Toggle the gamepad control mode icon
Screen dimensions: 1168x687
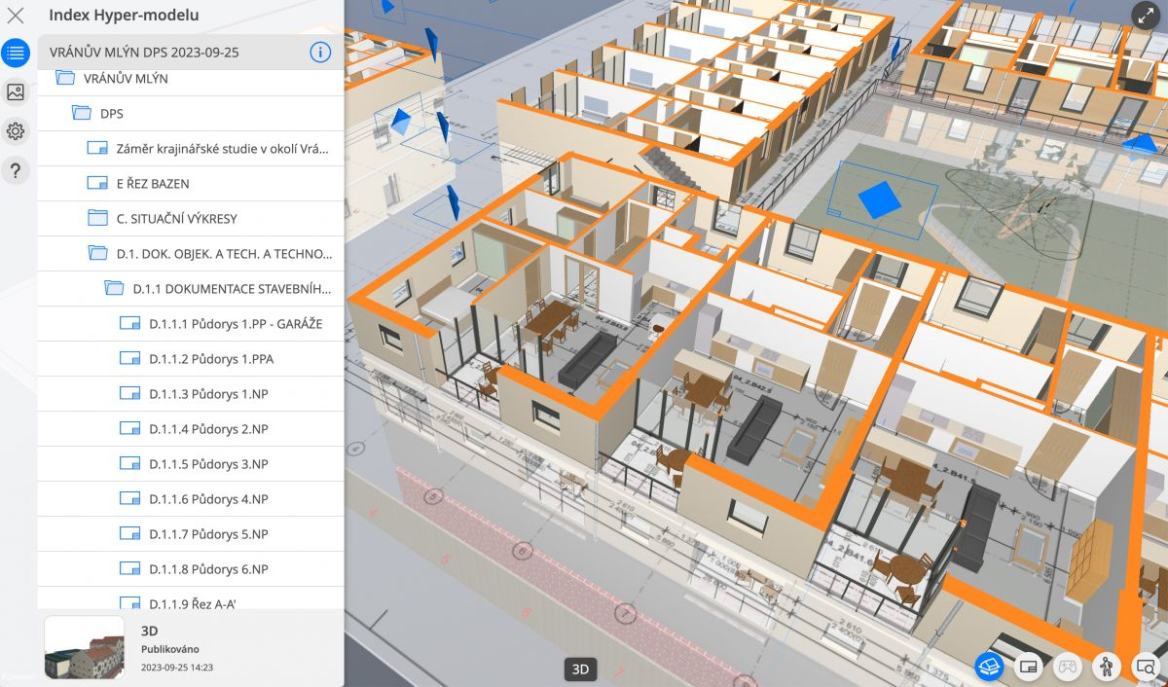1067,666
